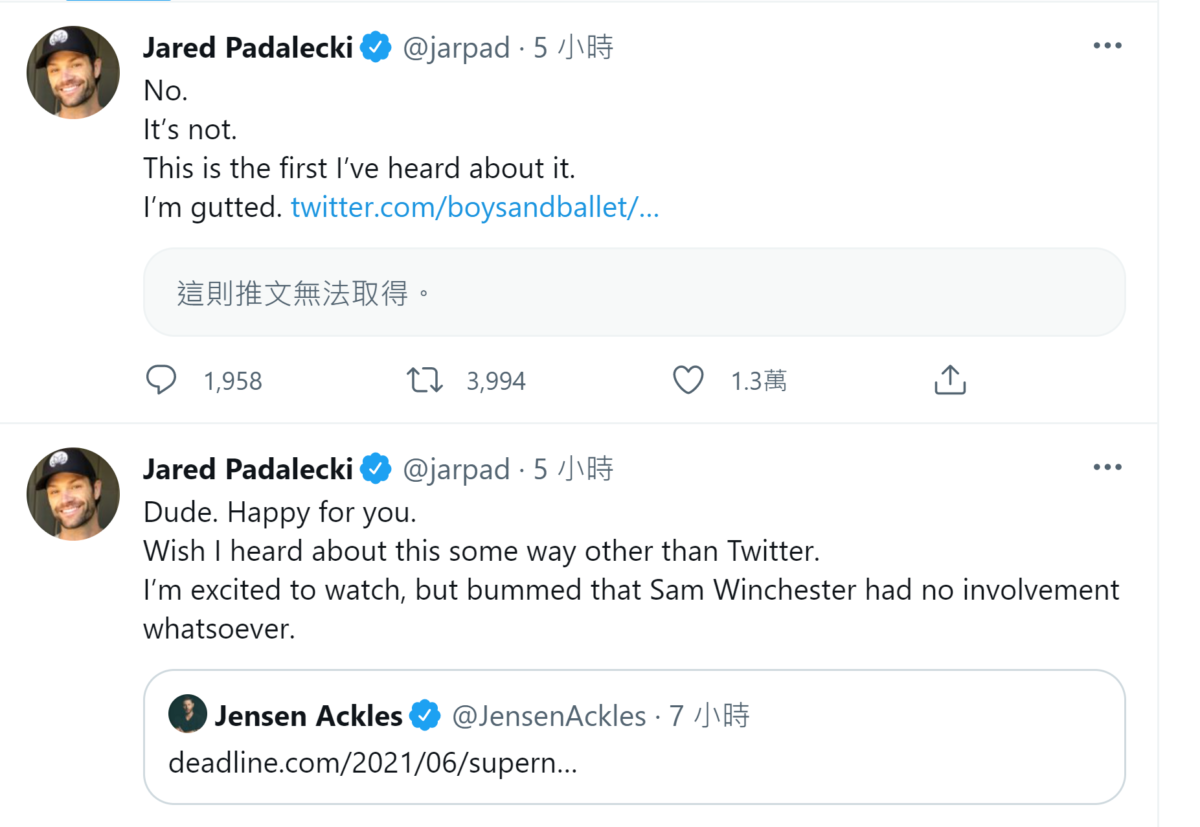Image resolution: width=1200 pixels, height=827 pixels.
Task: Open share menu for first tweet
Action: [x=949, y=380]
